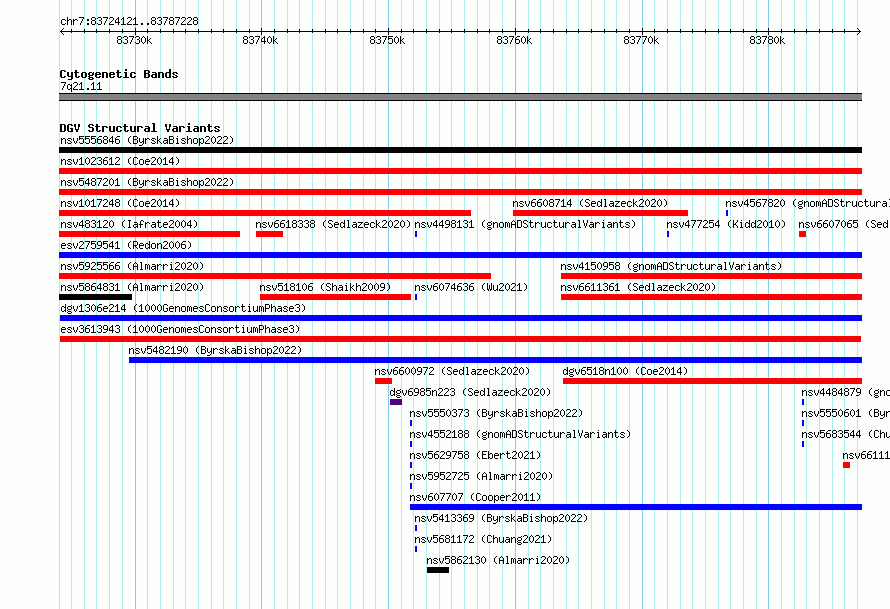
Task: Click the nsv607707 (Cooper2011) label
Action: pos(475,497)
